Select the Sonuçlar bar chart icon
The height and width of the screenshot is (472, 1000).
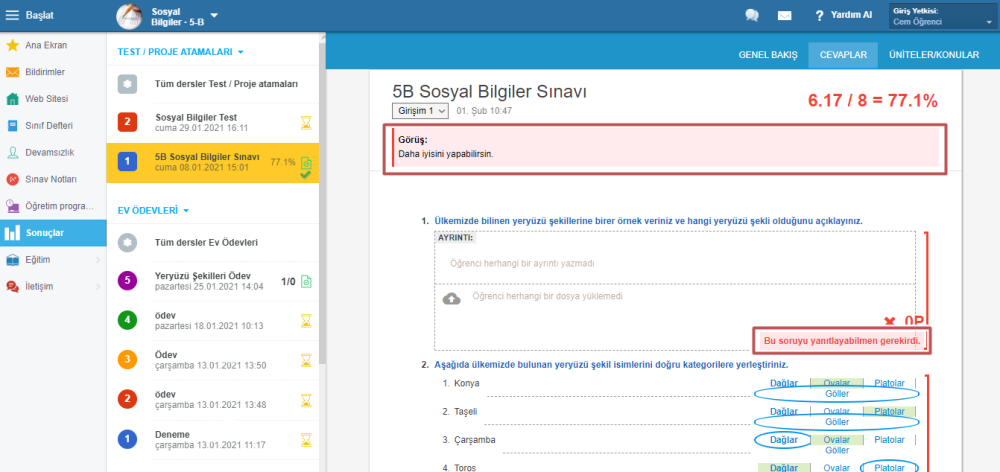[x=12, y=233]
